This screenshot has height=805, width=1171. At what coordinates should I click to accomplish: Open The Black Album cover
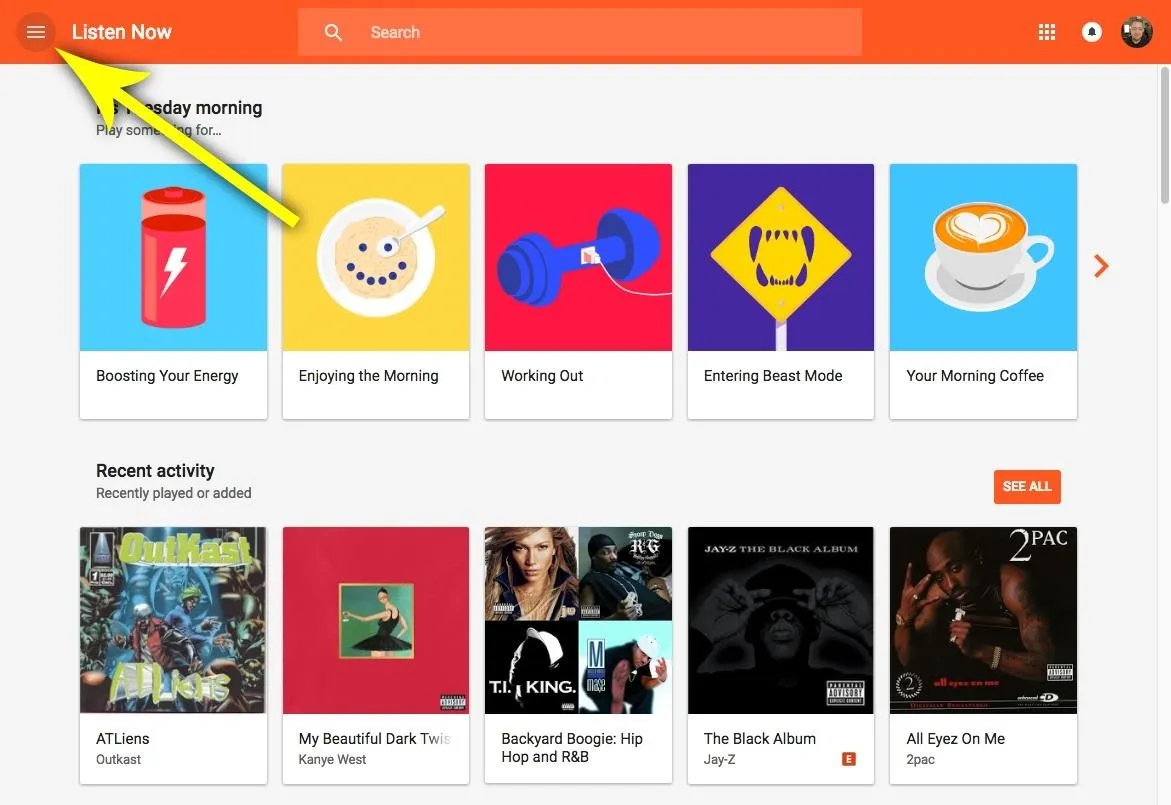coord(780,620)
